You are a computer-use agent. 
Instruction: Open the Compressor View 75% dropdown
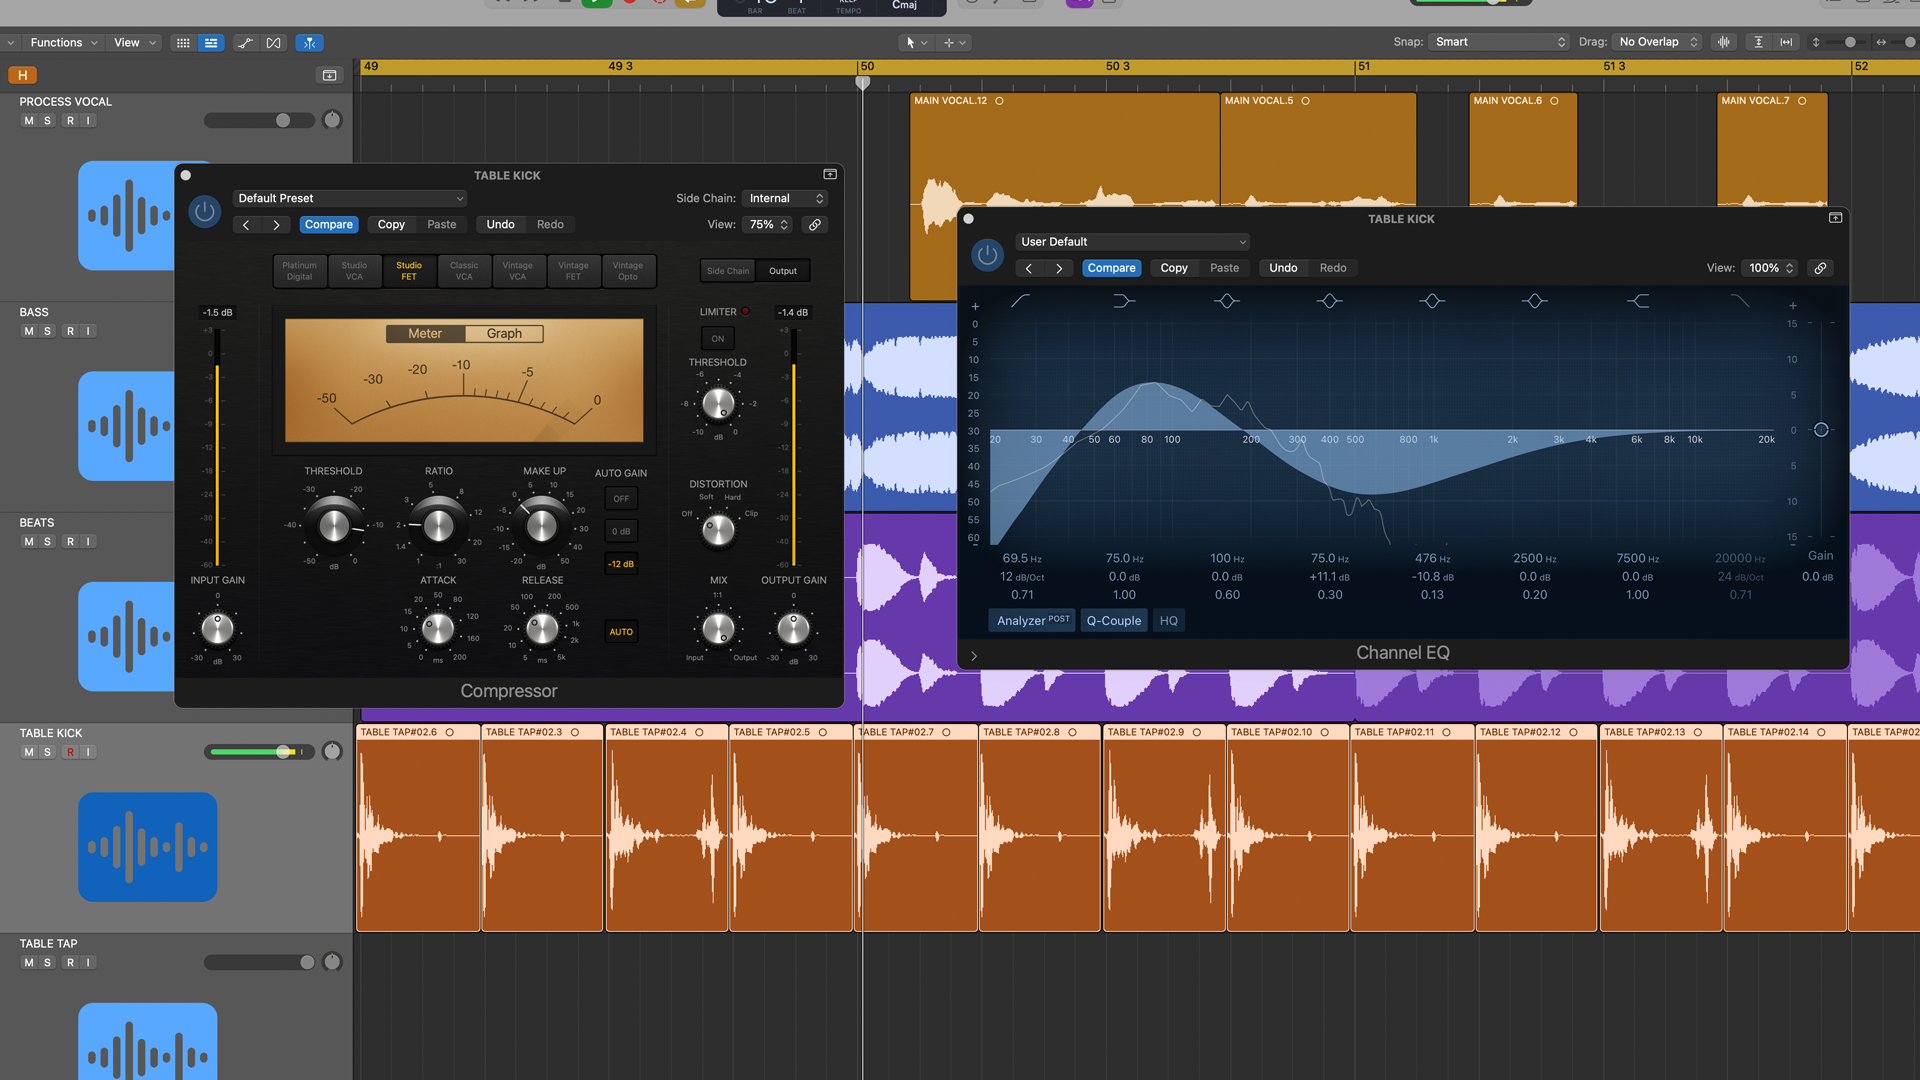[769, 225]
